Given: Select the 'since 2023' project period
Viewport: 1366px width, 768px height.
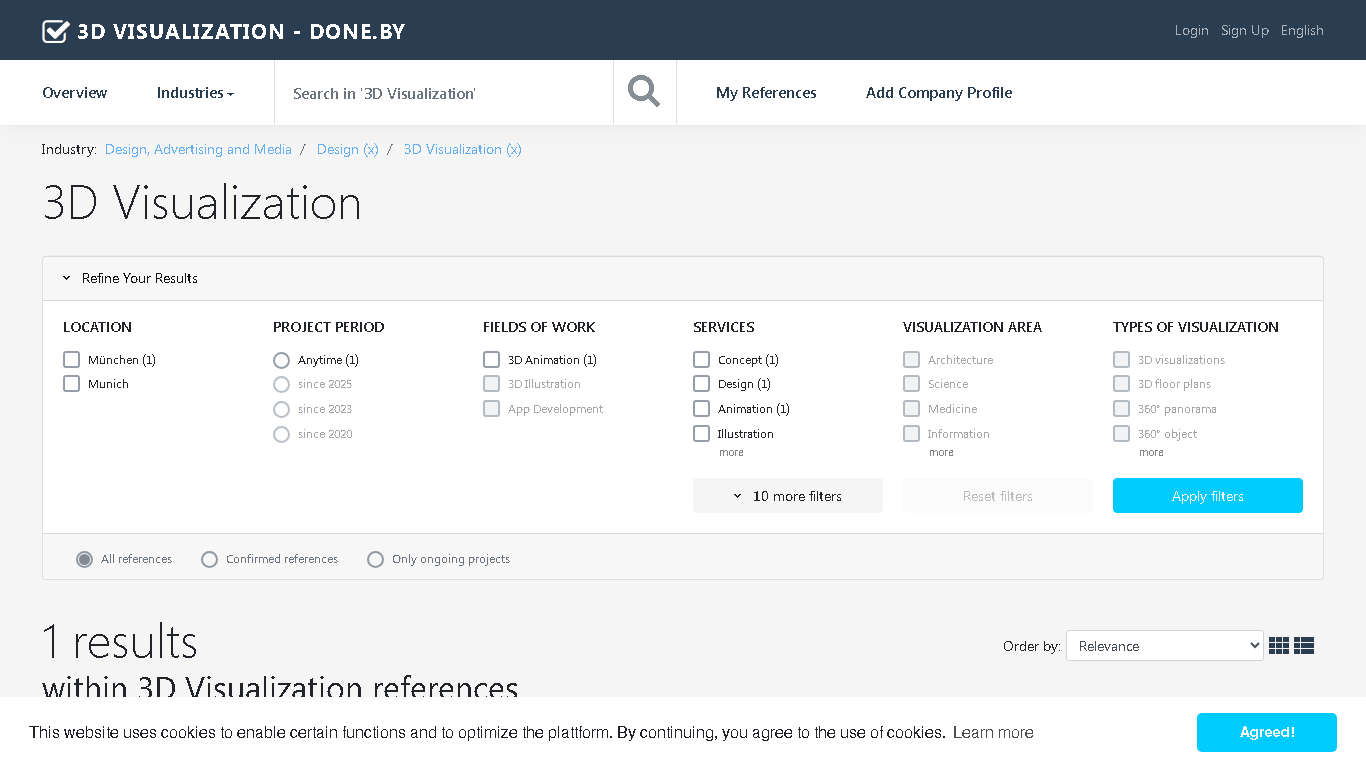Looking at the screenshot, I should tap(281, 409).
